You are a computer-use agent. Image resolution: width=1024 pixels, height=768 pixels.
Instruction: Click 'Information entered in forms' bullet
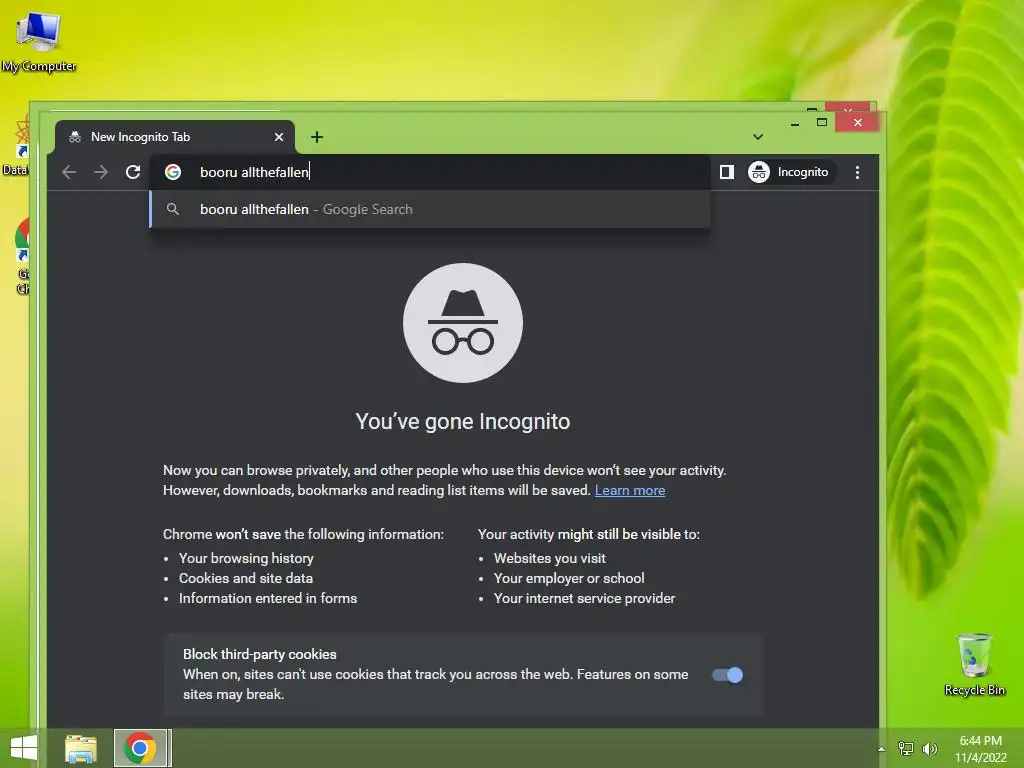tap(268, 598)
